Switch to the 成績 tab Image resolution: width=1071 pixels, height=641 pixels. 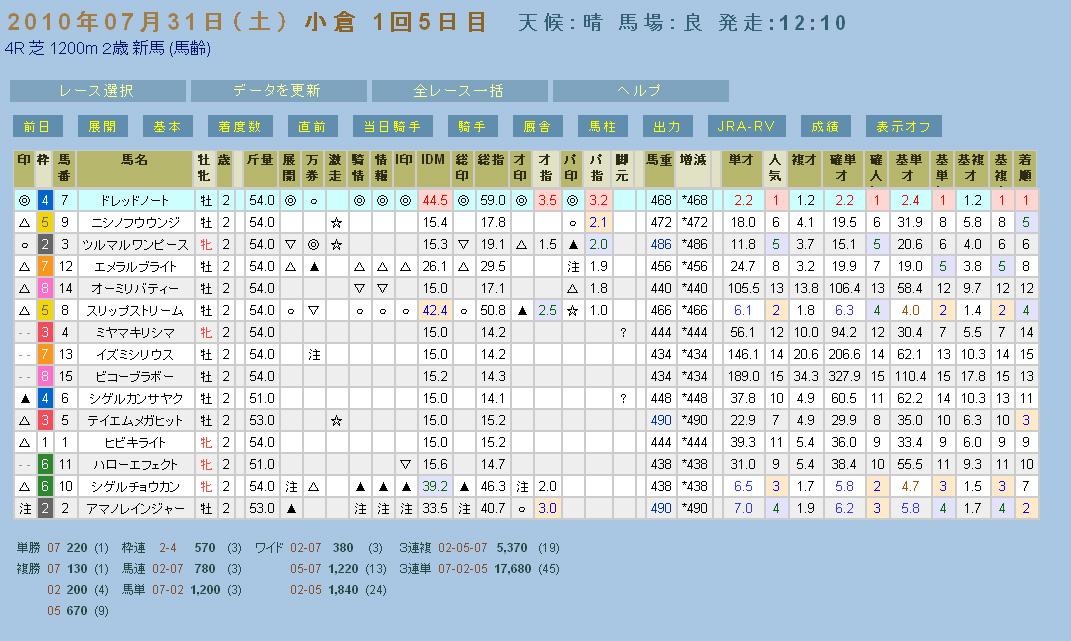coord(826,126)
